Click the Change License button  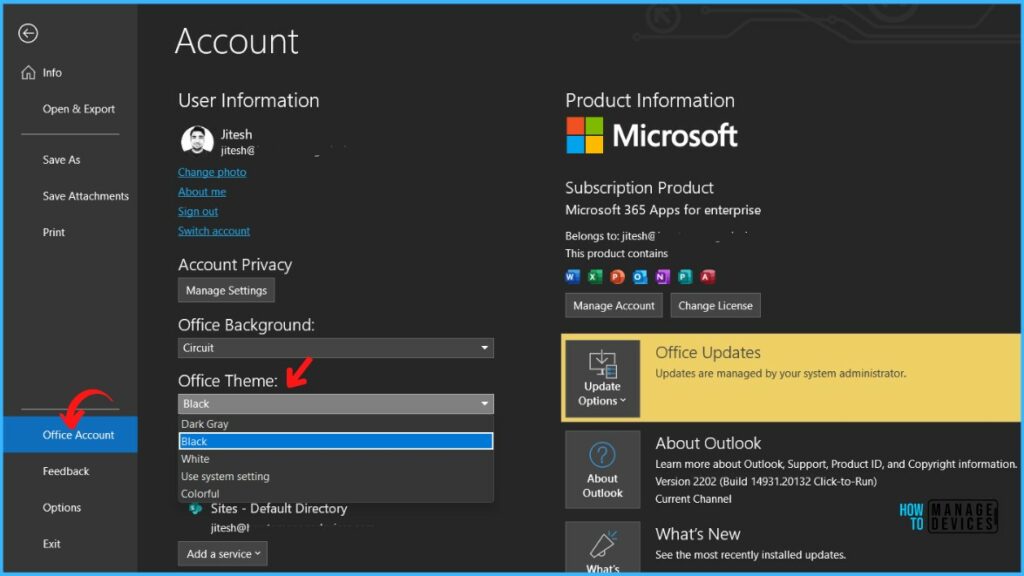click(x=715, y=305)
